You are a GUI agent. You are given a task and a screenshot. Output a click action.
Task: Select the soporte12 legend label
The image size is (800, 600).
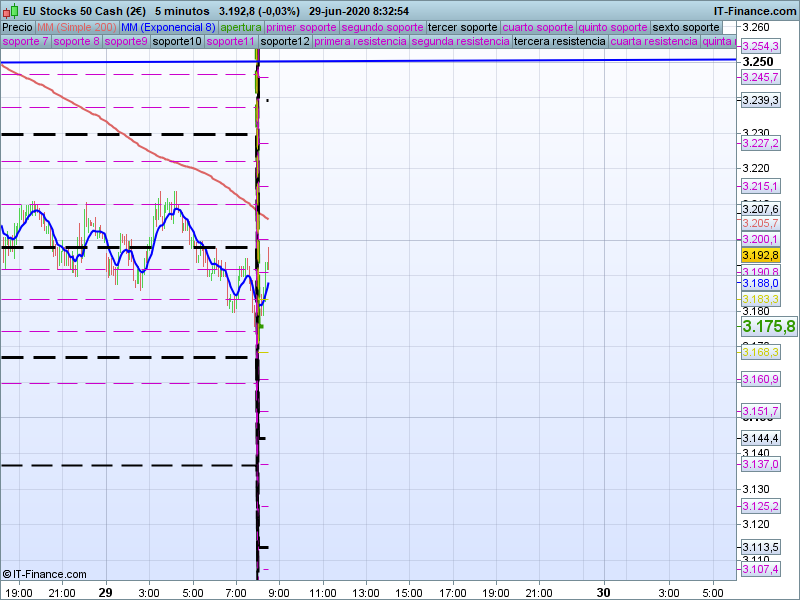285,42
